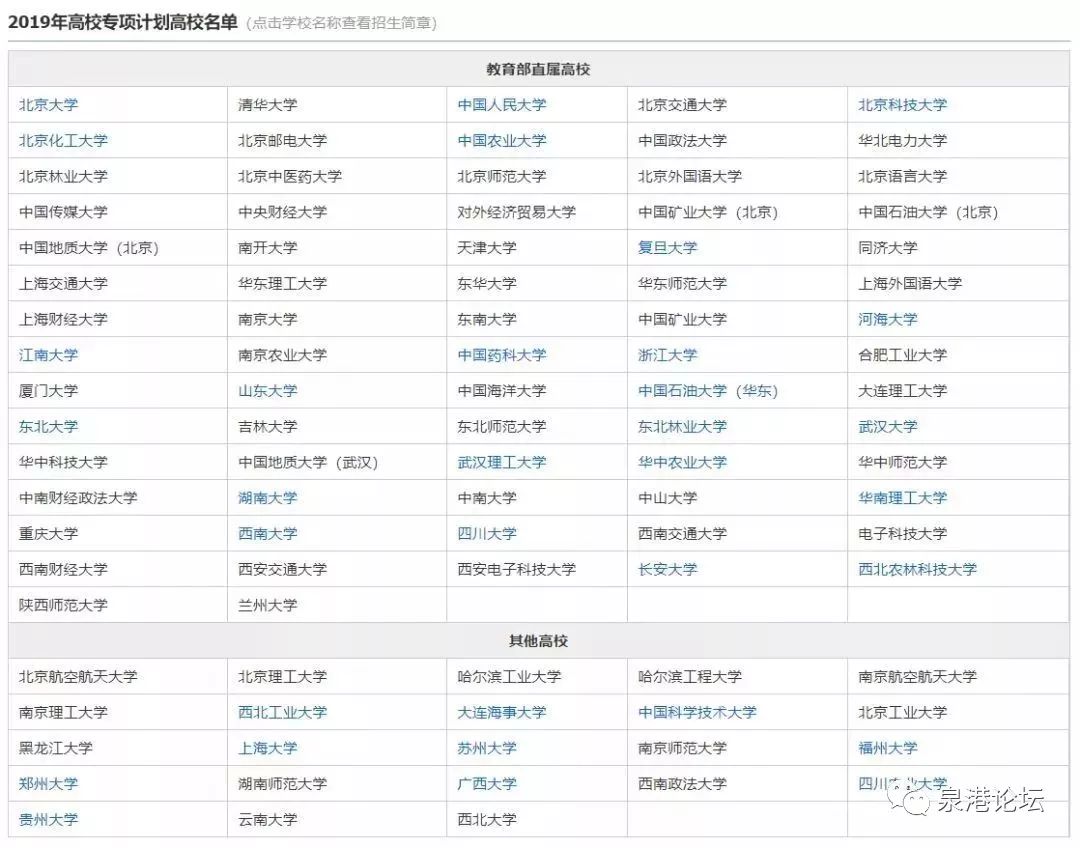Viewport: 1080px width, 848px height.
Task: Open the 东北大学 link
Action: click(48, 426)
